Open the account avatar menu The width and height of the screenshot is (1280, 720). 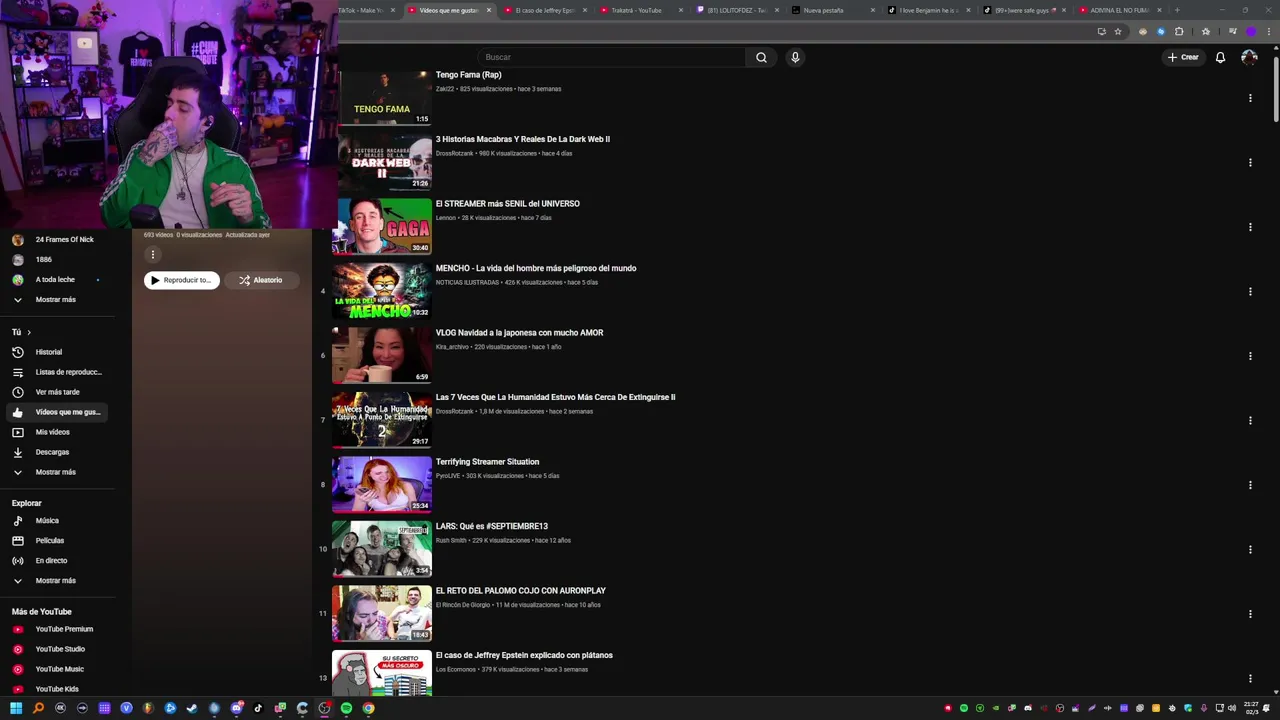(x=1249, y=57)
